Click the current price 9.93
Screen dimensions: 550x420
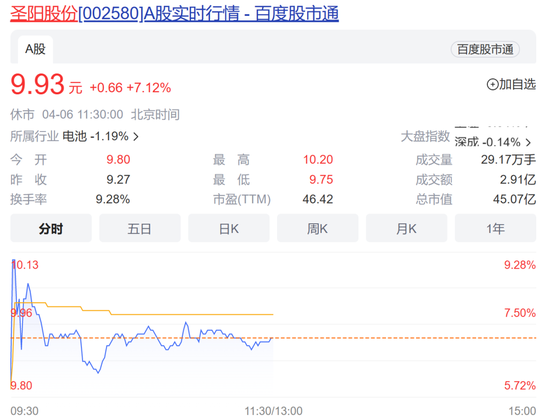[x=38, y=85]
